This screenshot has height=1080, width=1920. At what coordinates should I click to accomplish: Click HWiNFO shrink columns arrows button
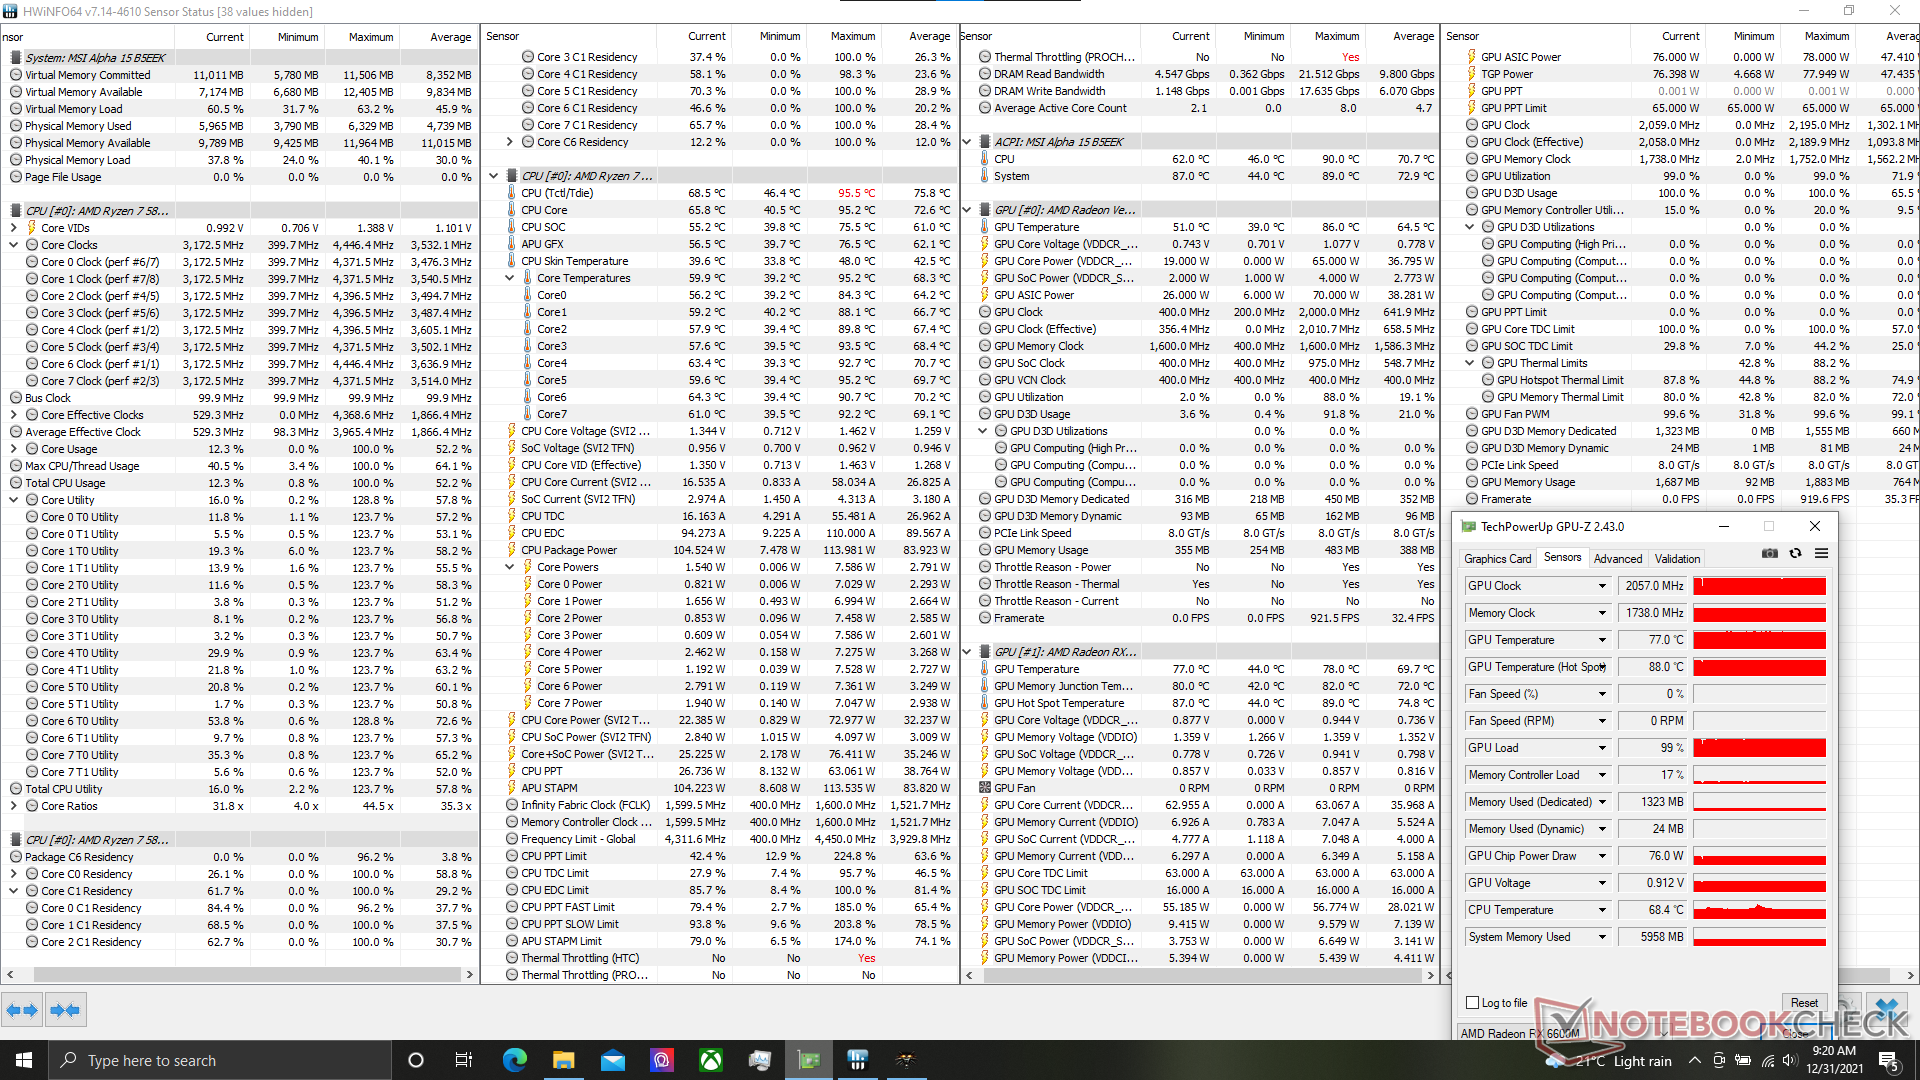[x=65, y=1010]
